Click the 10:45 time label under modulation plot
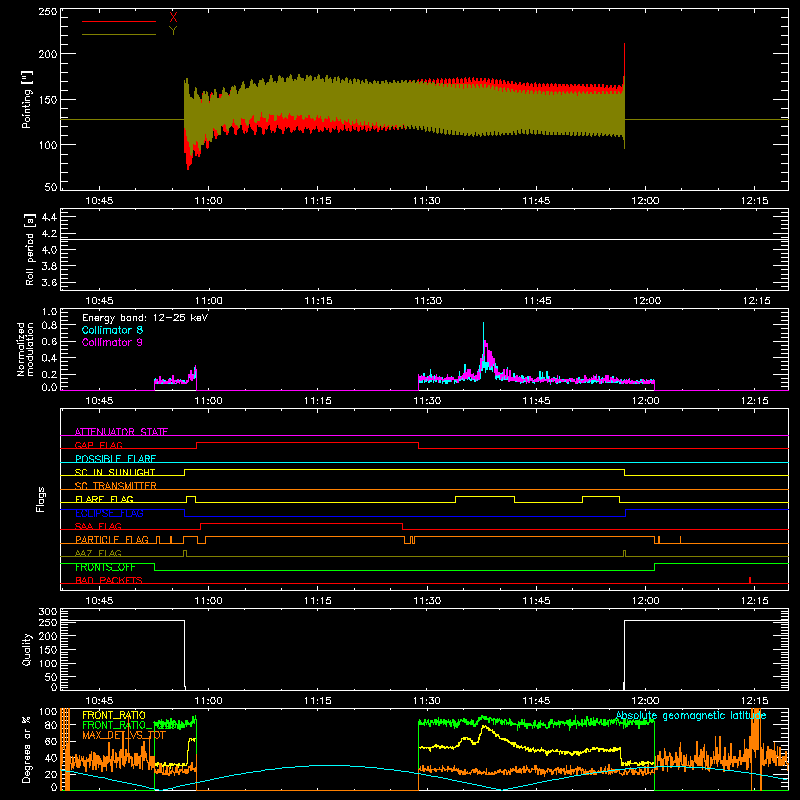The height and width of the screenshot is (800, 800). tap(99, 401)
